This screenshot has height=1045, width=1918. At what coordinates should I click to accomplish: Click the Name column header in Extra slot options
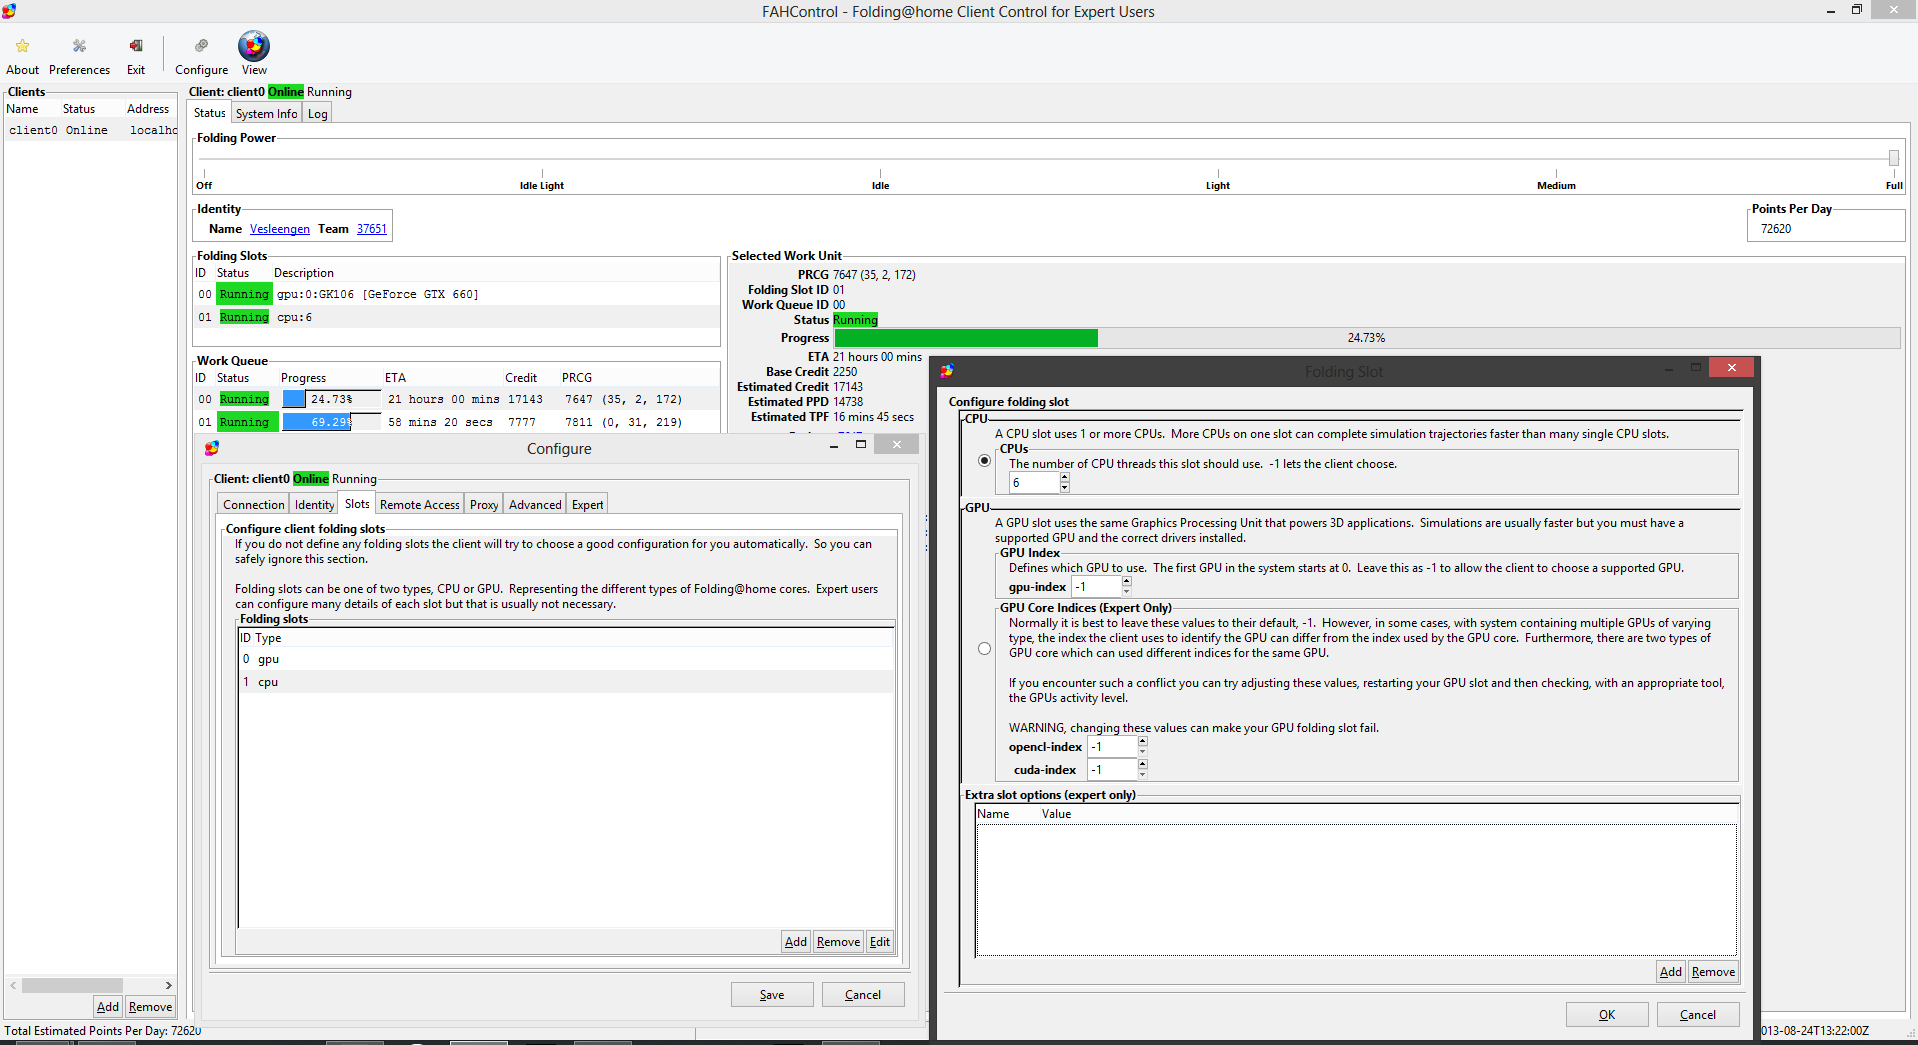click(x=993, y=814)
